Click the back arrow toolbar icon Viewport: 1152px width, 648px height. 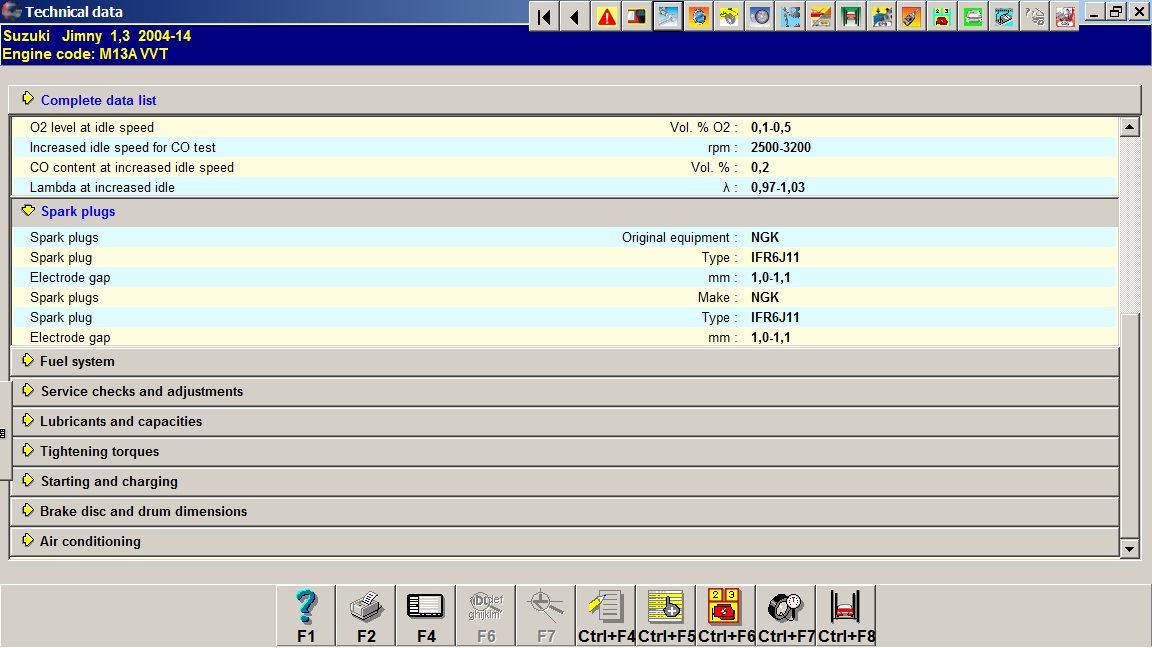[575, 16]
